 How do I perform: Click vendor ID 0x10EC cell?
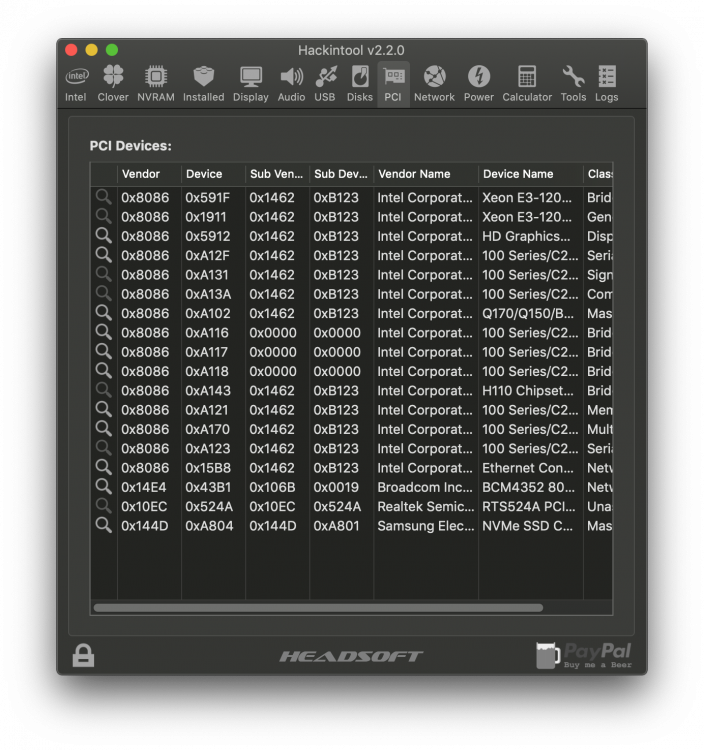[144, 507]
